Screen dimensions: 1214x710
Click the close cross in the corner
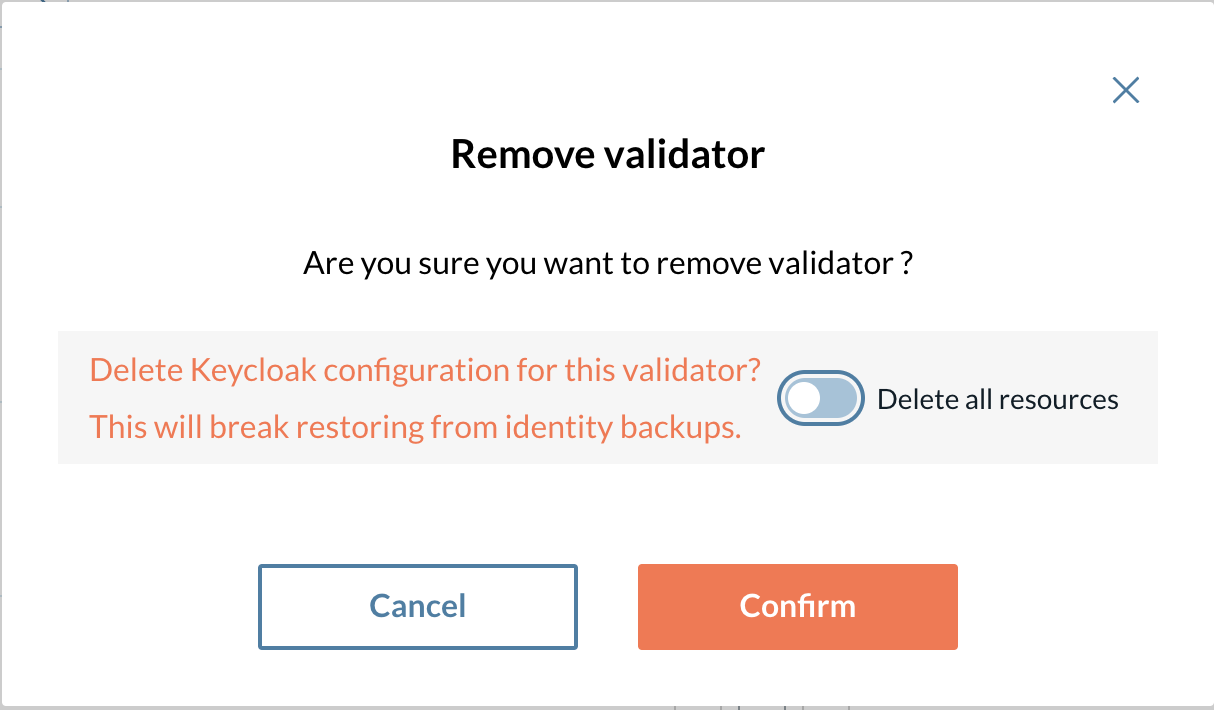[x=1125, y=90]
